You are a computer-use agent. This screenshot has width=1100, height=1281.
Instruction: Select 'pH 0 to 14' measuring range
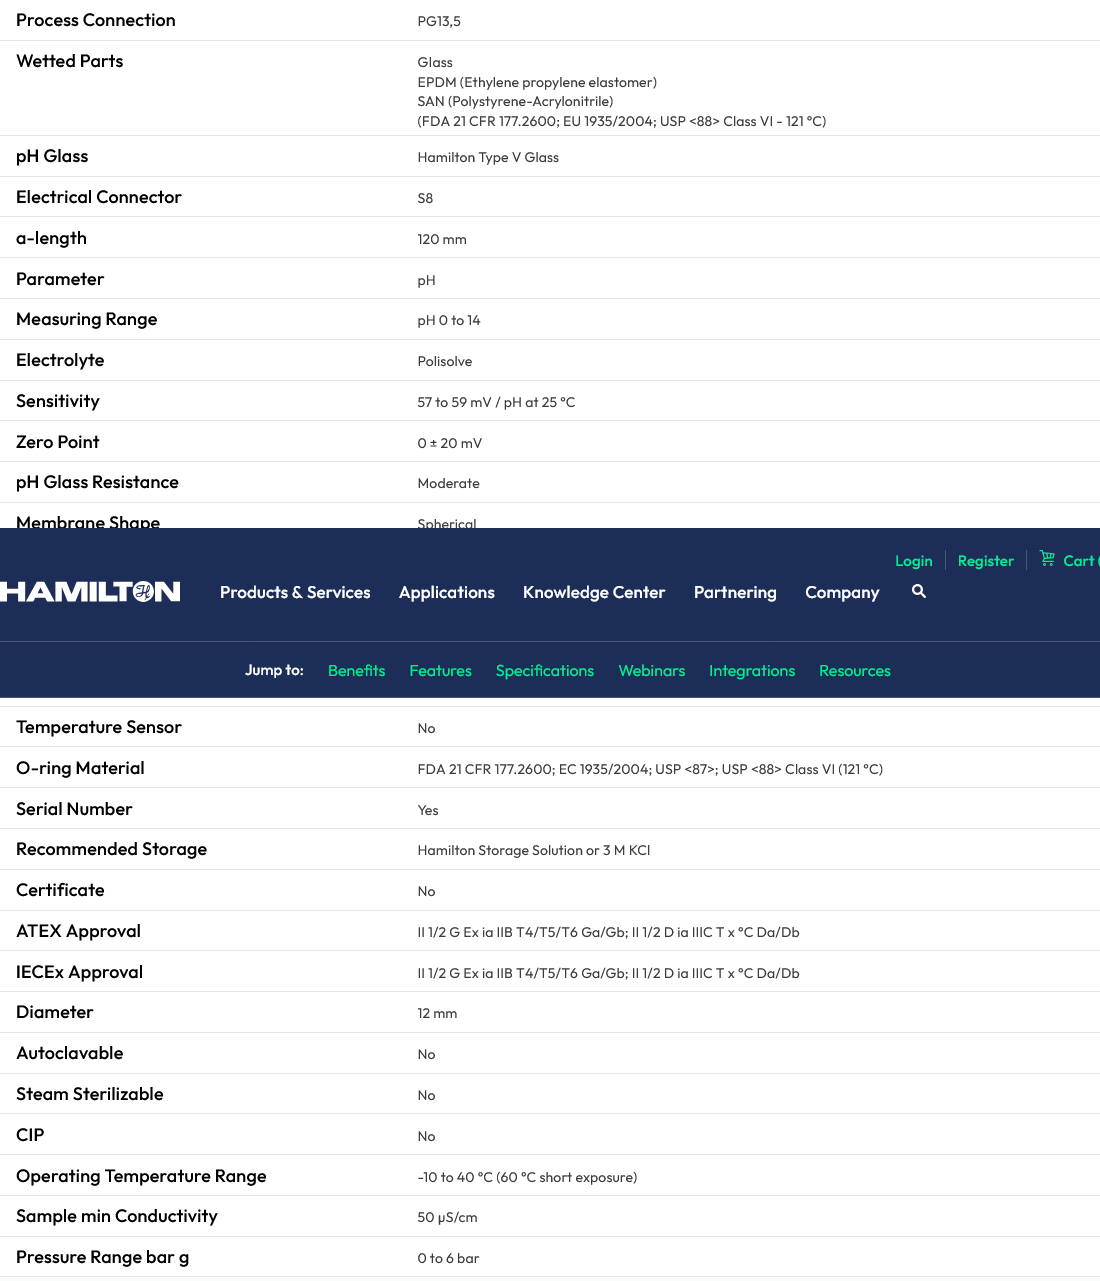tap(449, 320)
